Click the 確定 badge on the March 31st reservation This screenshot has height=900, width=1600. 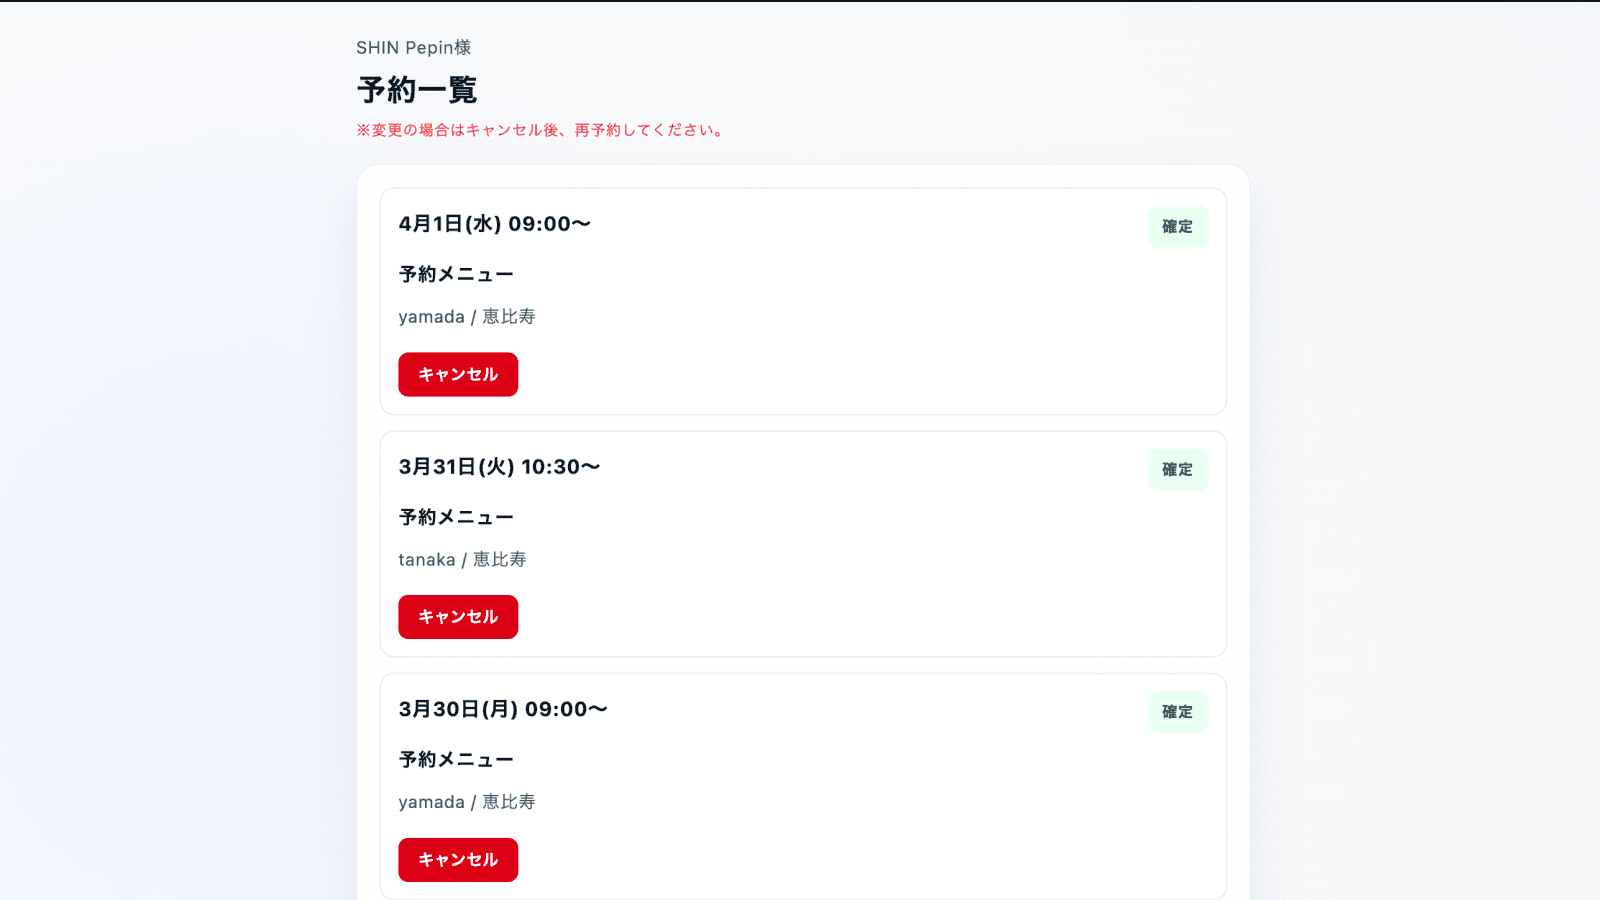1178,469
